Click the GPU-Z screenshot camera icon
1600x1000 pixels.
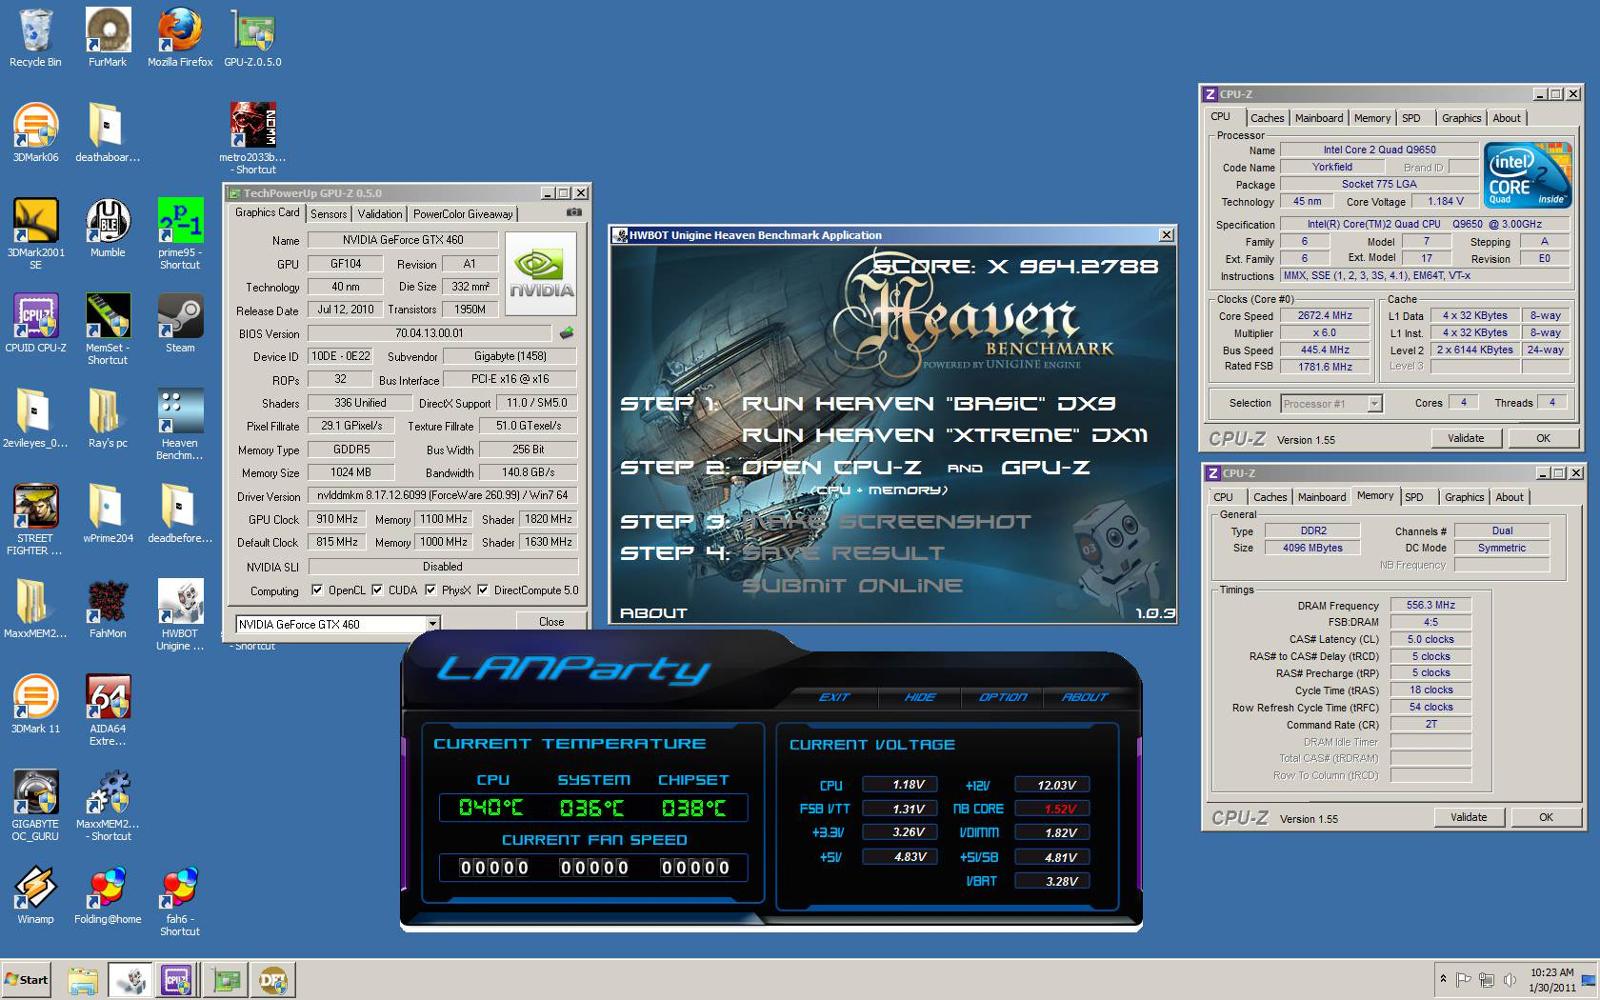point(574,212)
